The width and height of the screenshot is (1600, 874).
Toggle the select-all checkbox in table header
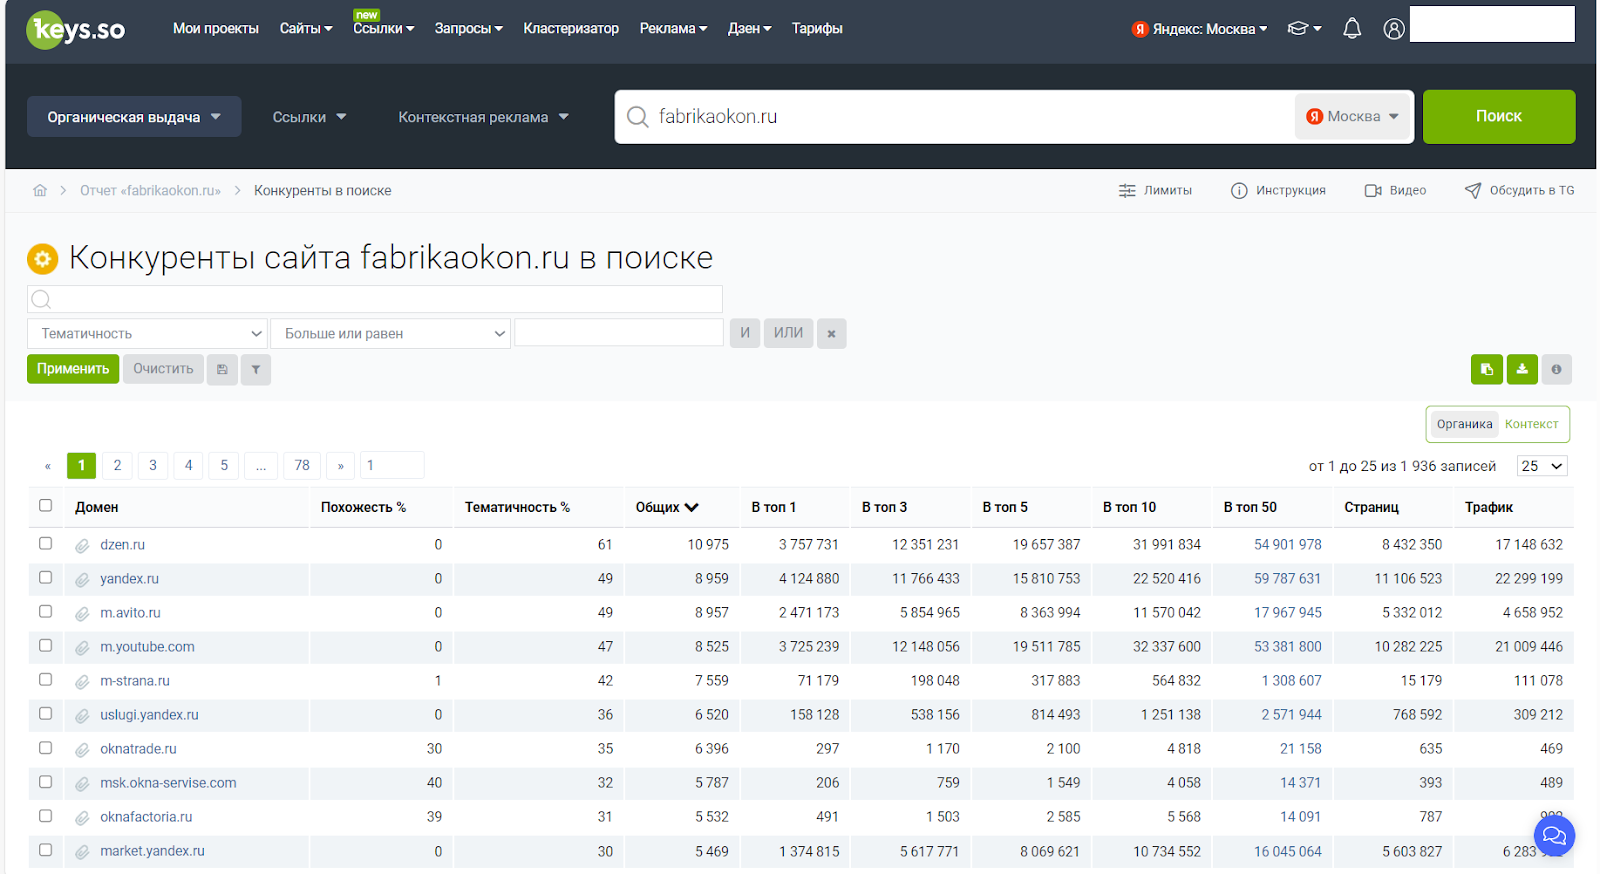[45, 505]
